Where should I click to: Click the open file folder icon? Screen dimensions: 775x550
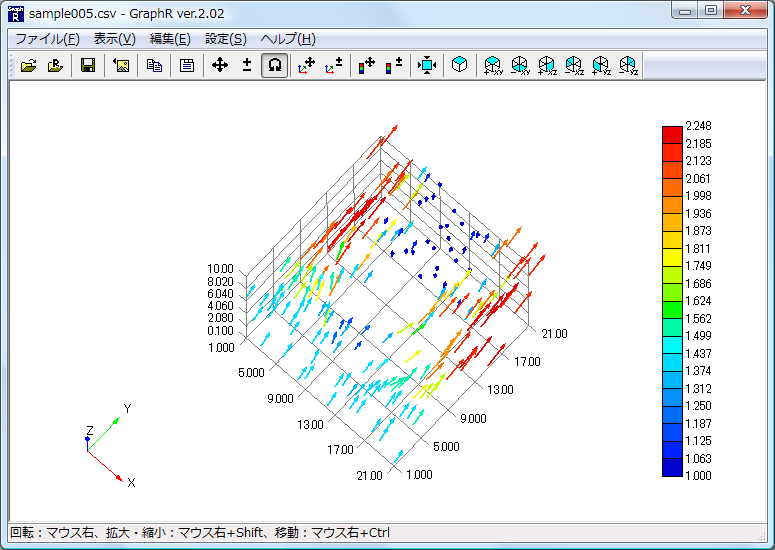click(x=28, y=66)
